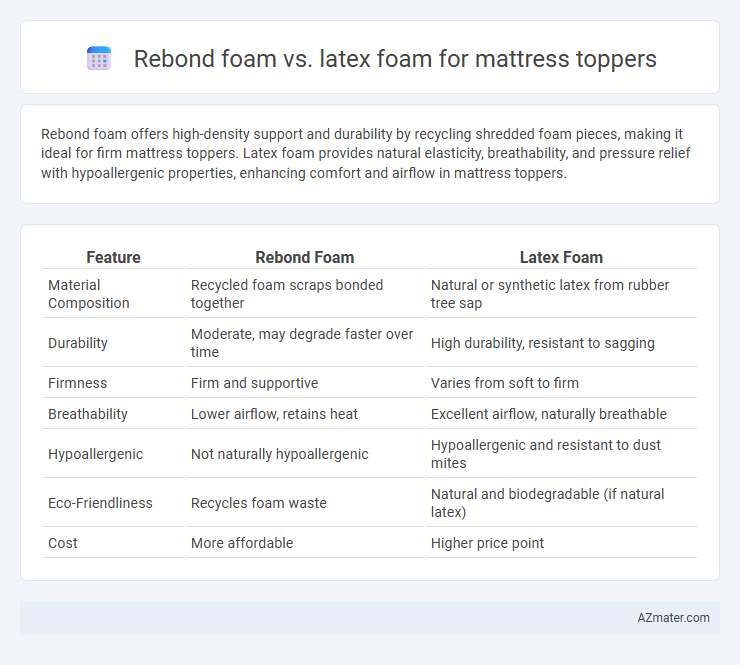Click the intro paragraph starting 'Rebond foam offers high-density'
The height and width of the screenshot is (665, 740).
366,153
